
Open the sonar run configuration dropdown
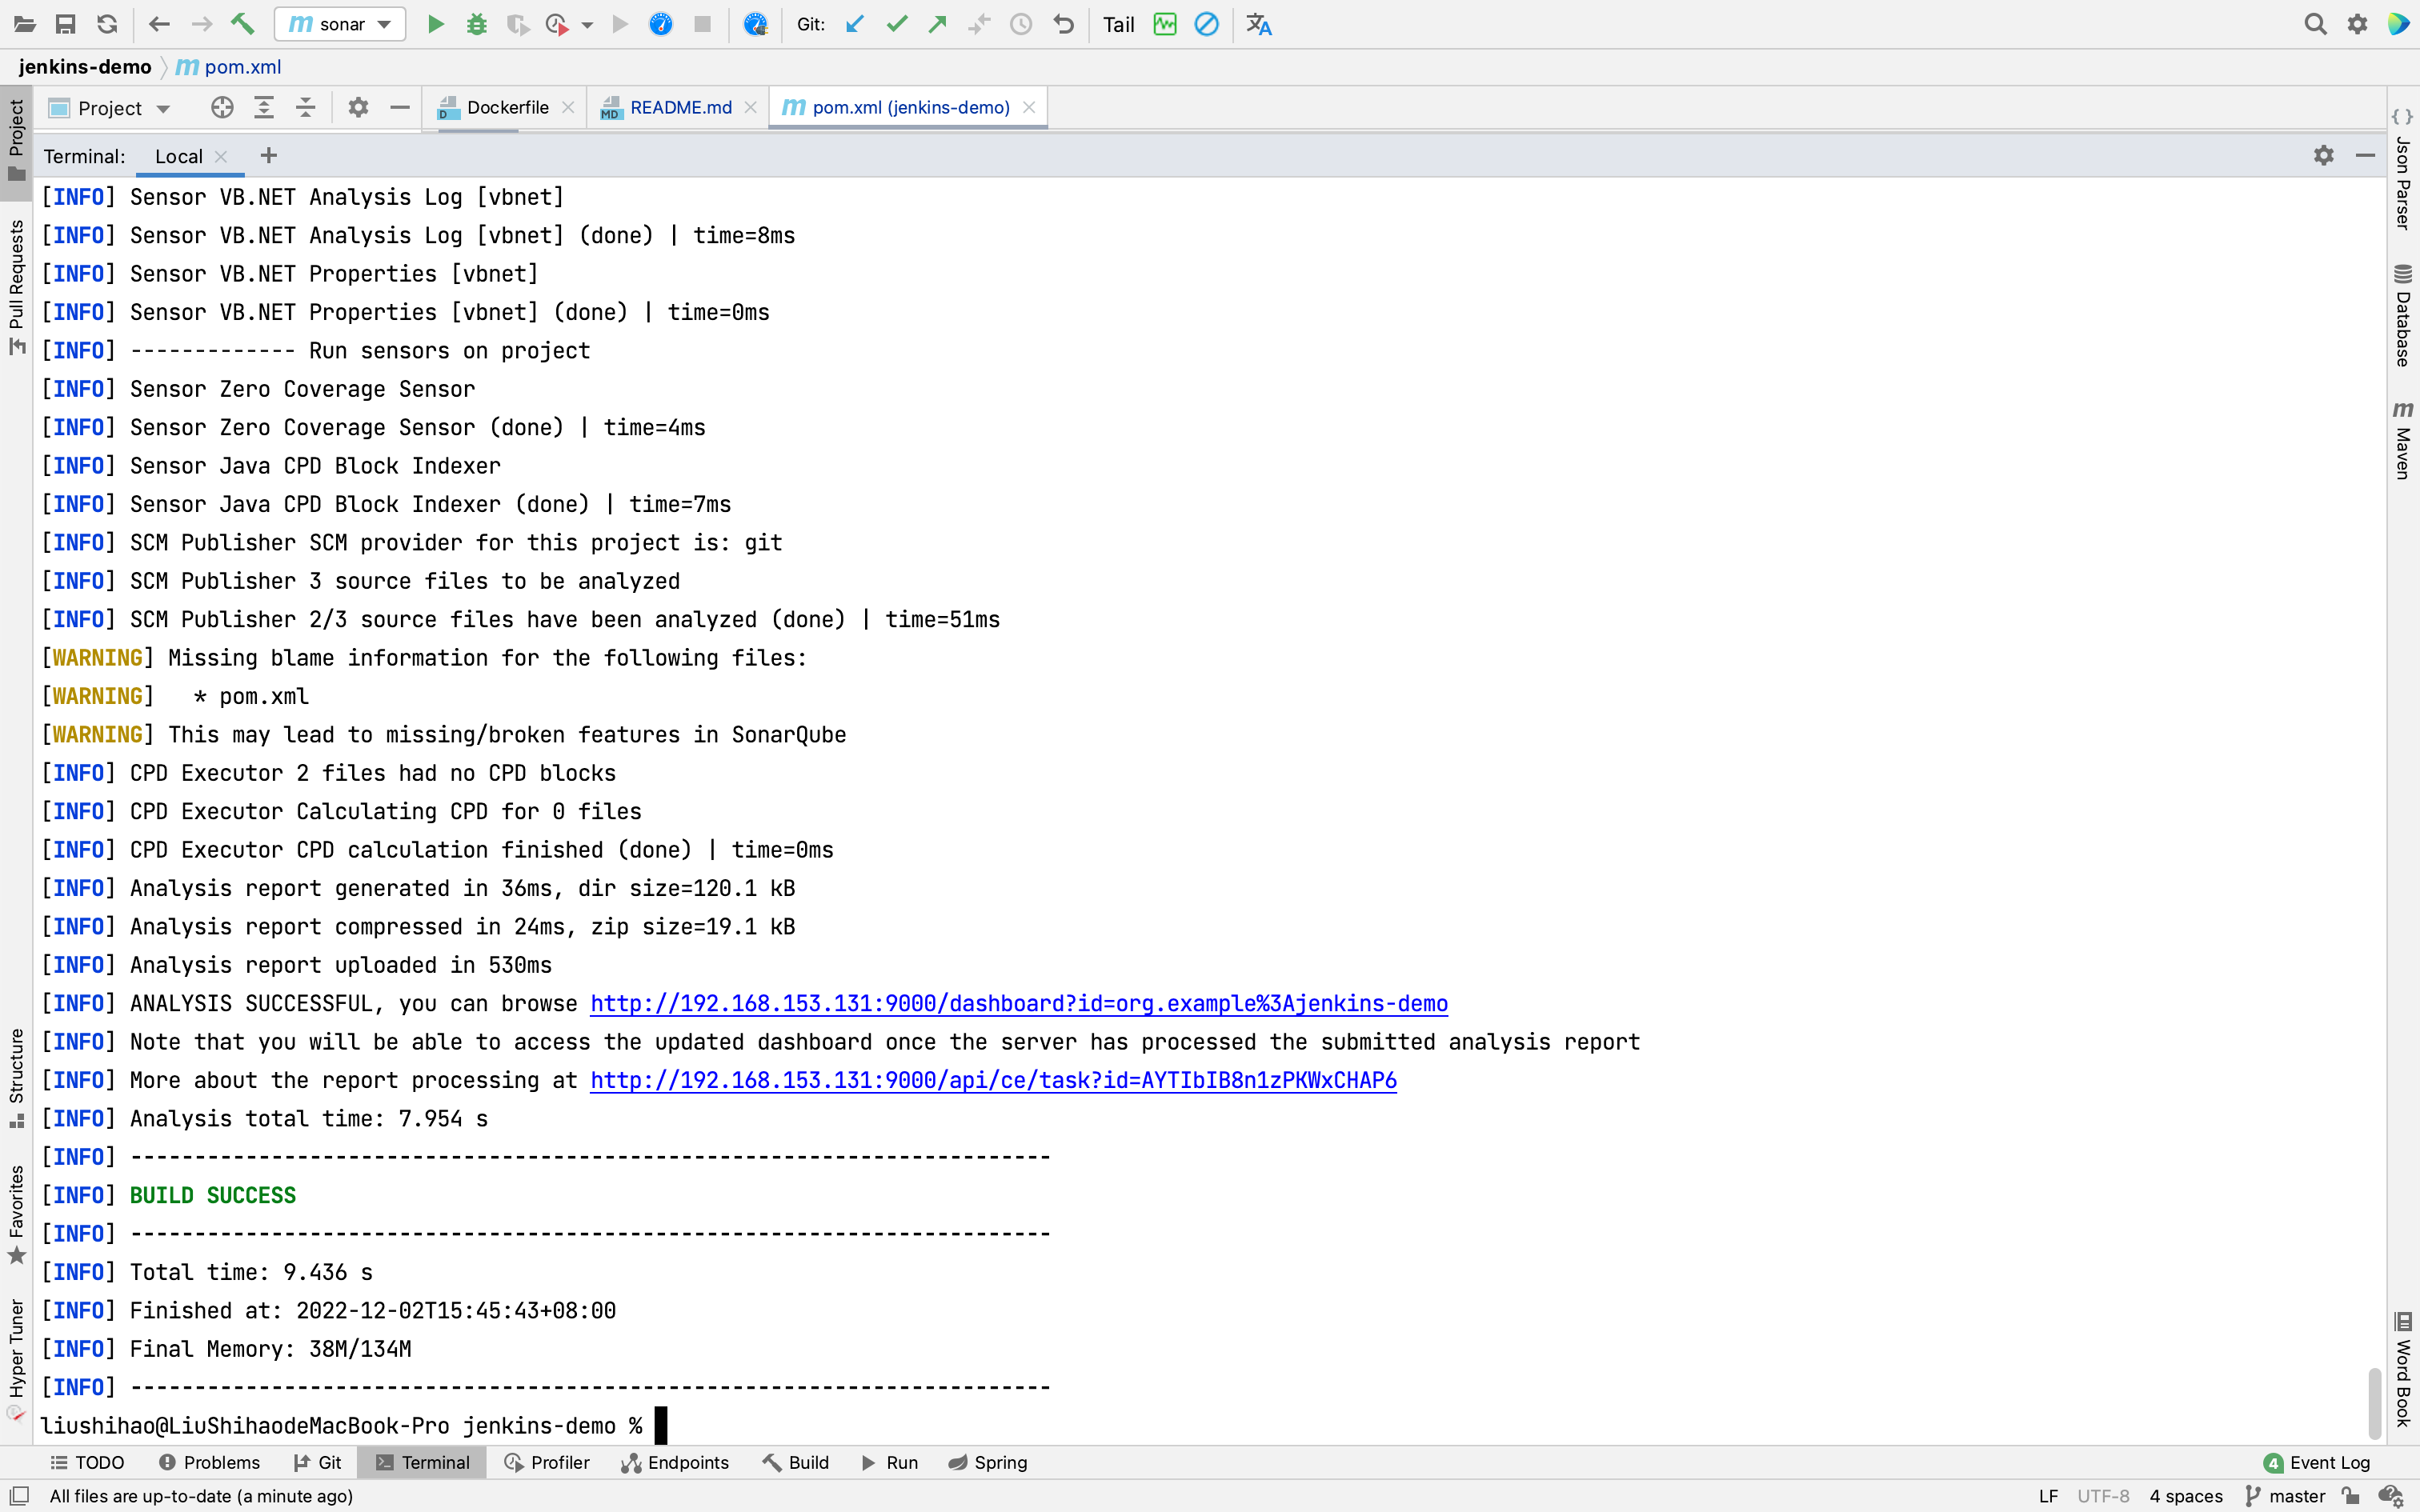(340, 24)
